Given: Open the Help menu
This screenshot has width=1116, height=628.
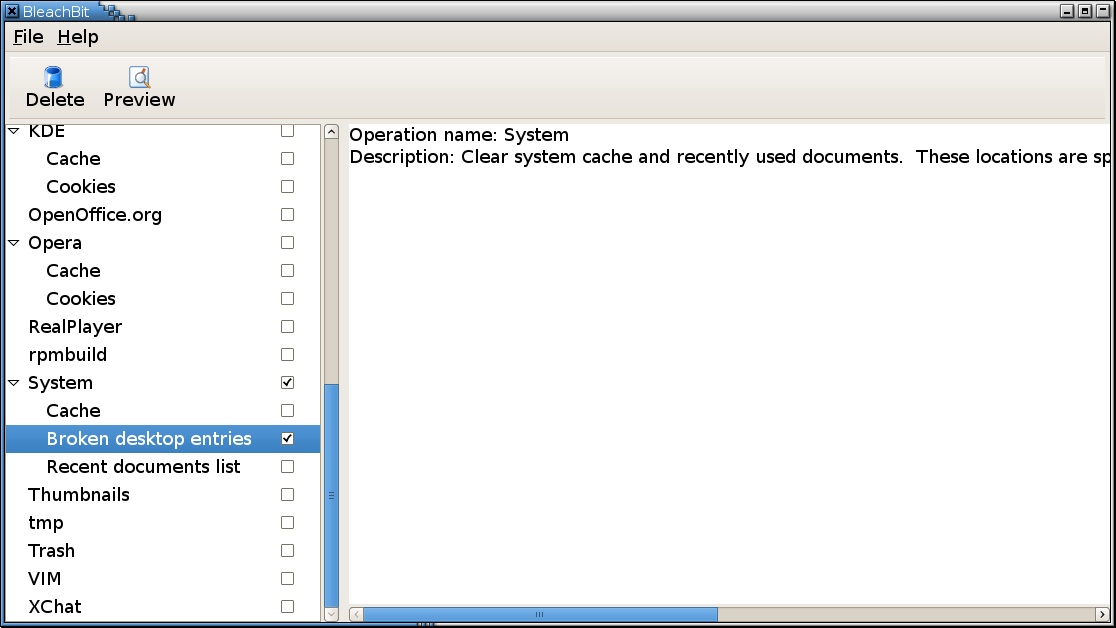Looking at the screenshot, I should point(78,37).
